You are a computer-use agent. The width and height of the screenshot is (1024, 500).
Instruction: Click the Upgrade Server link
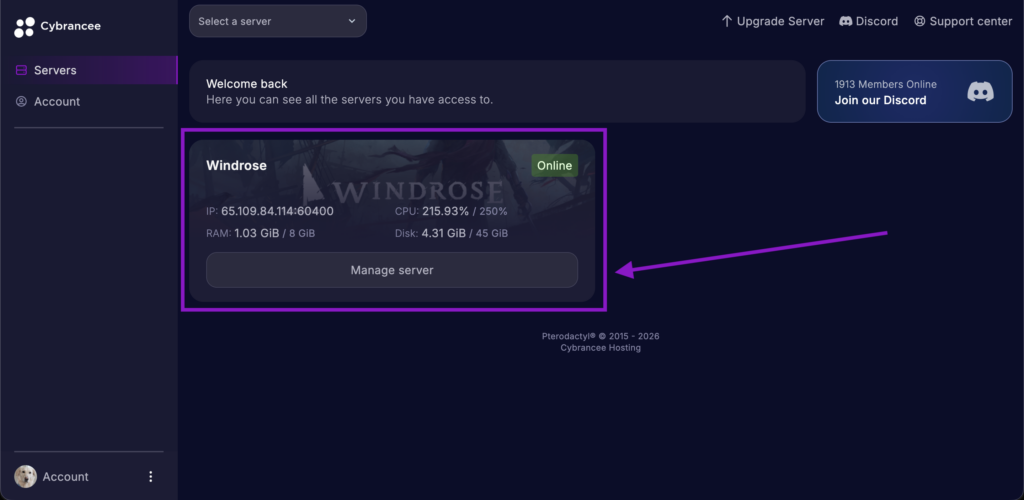[x=780, y=21]
